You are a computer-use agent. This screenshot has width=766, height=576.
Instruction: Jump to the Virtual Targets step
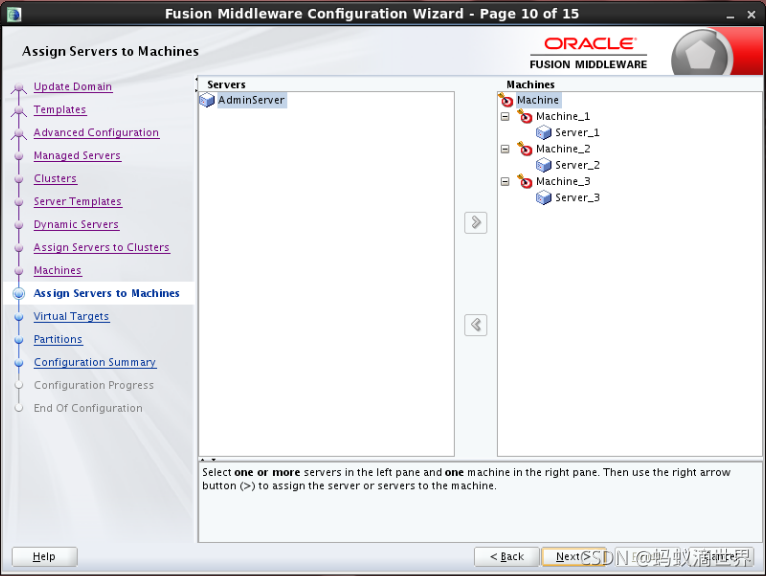71,316
